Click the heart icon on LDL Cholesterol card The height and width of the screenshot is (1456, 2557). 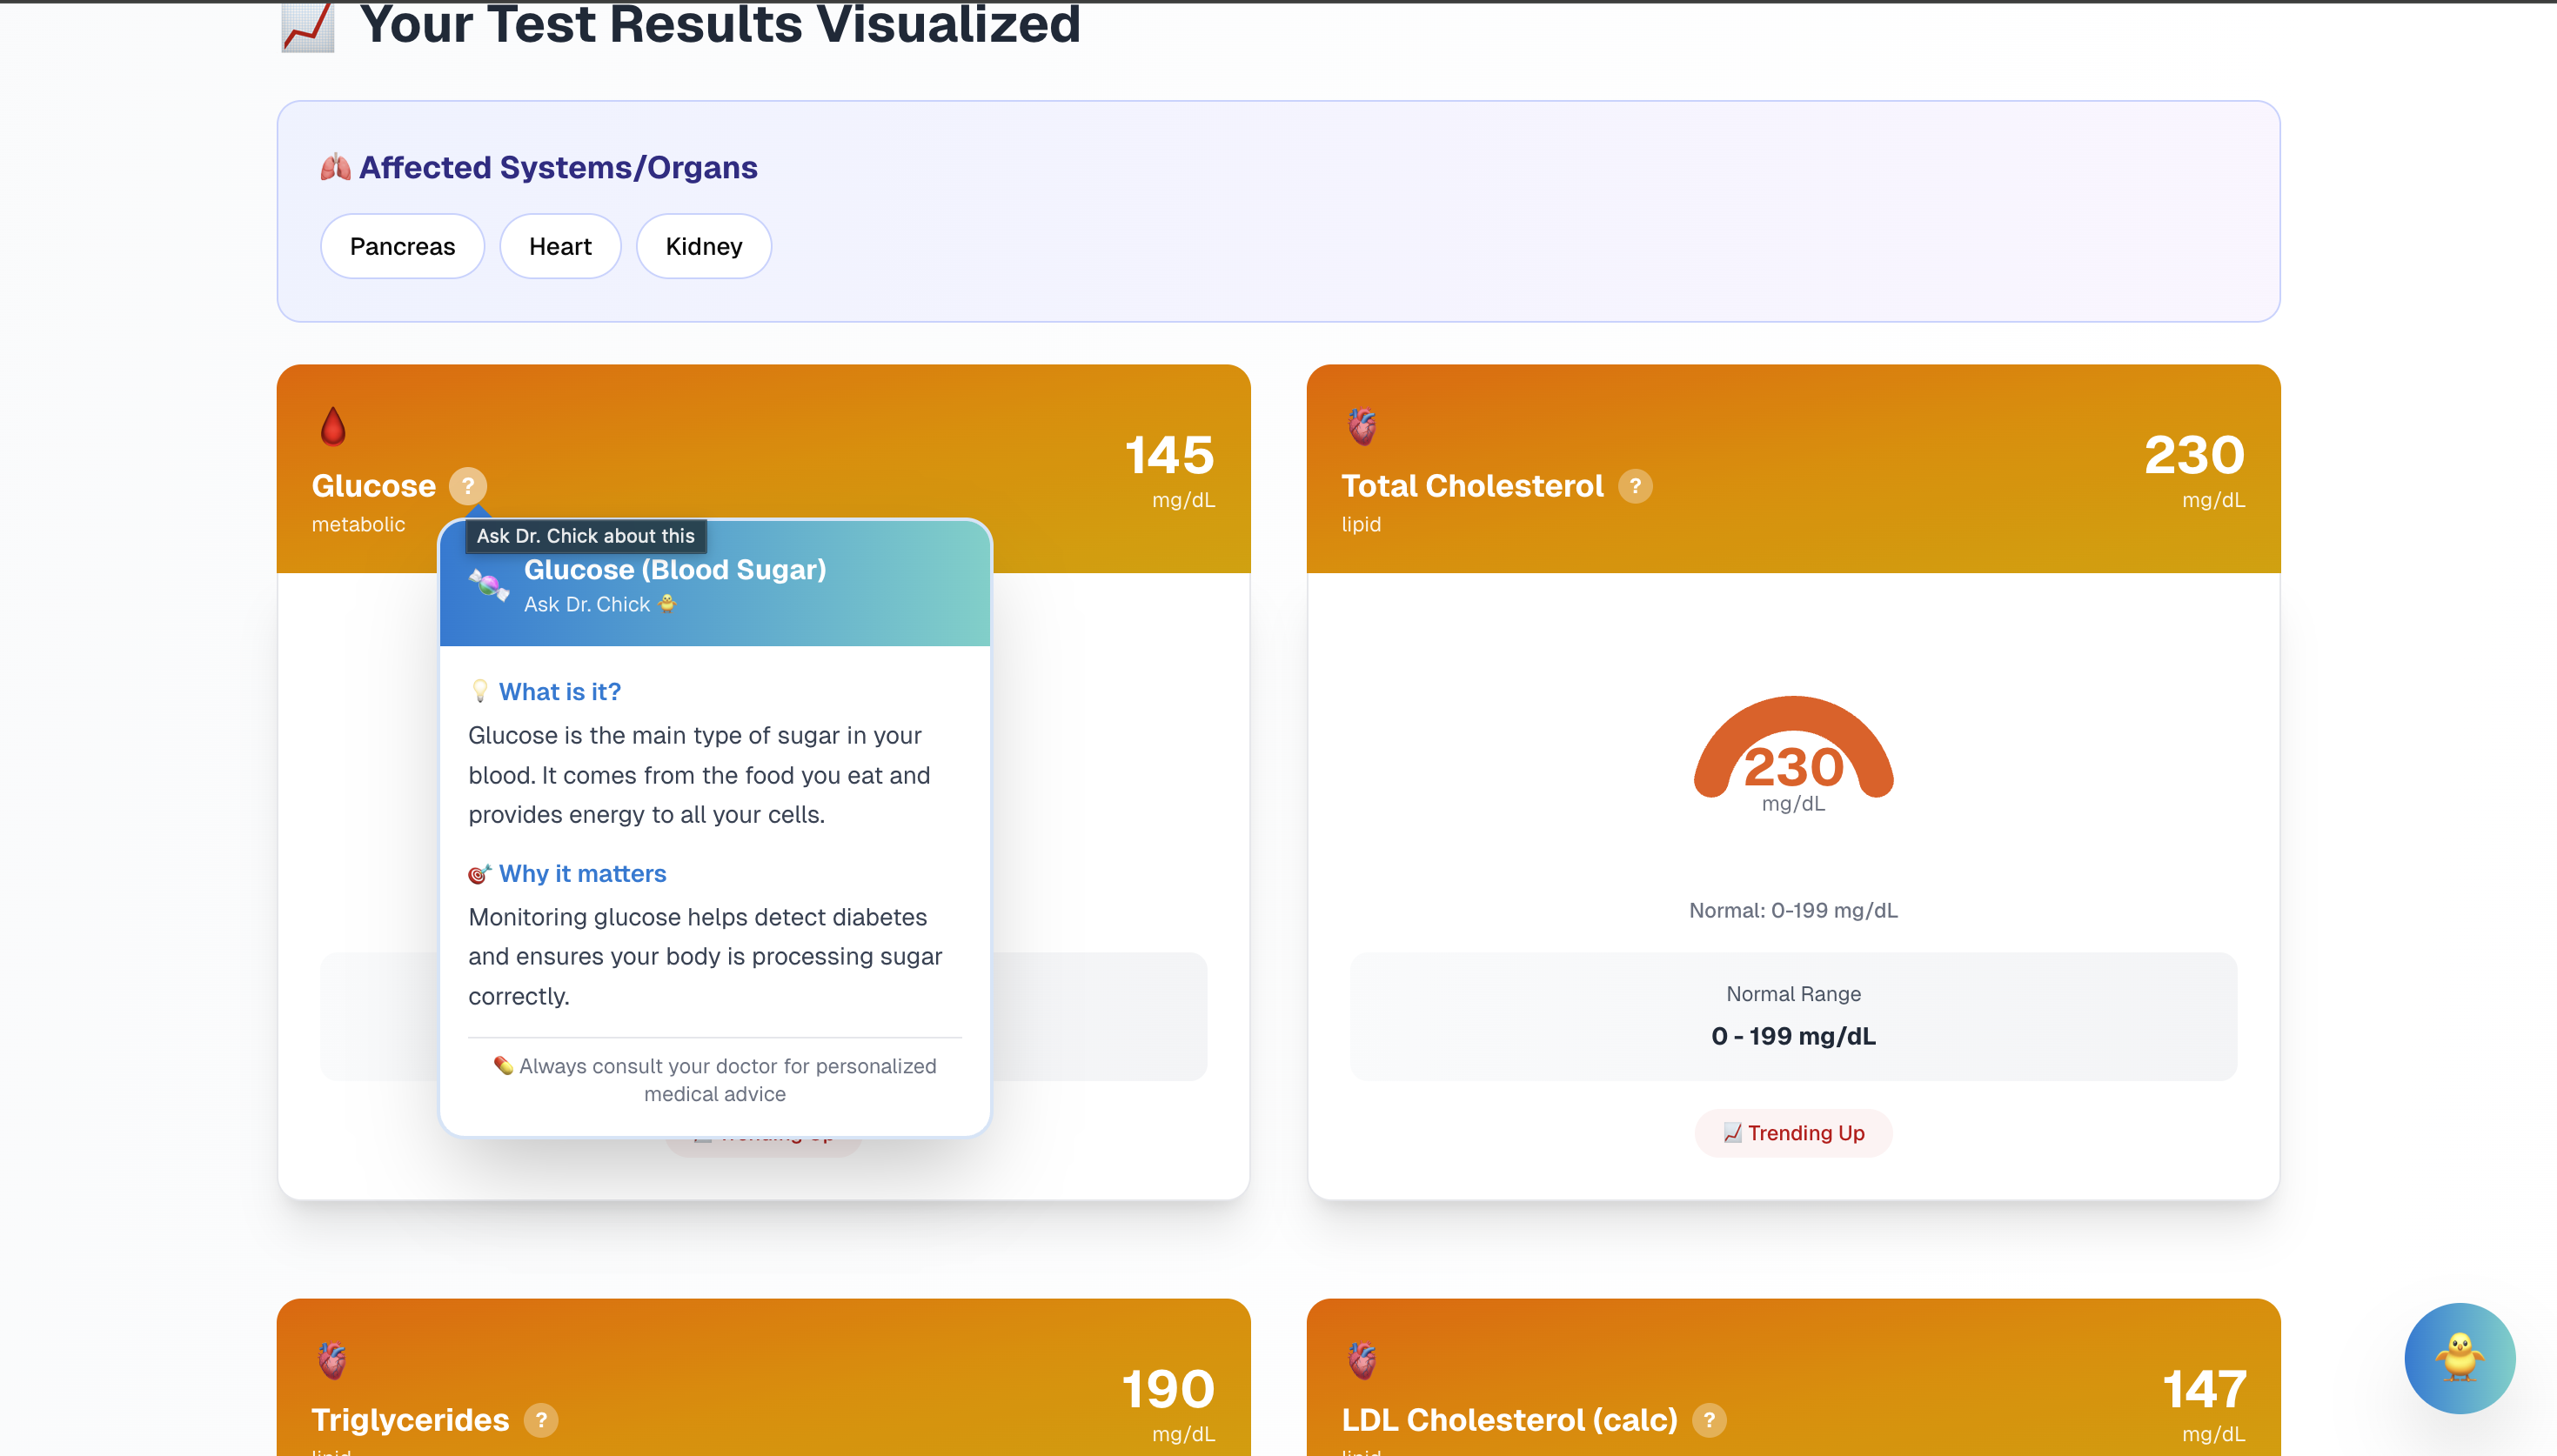(1362, 1361)
